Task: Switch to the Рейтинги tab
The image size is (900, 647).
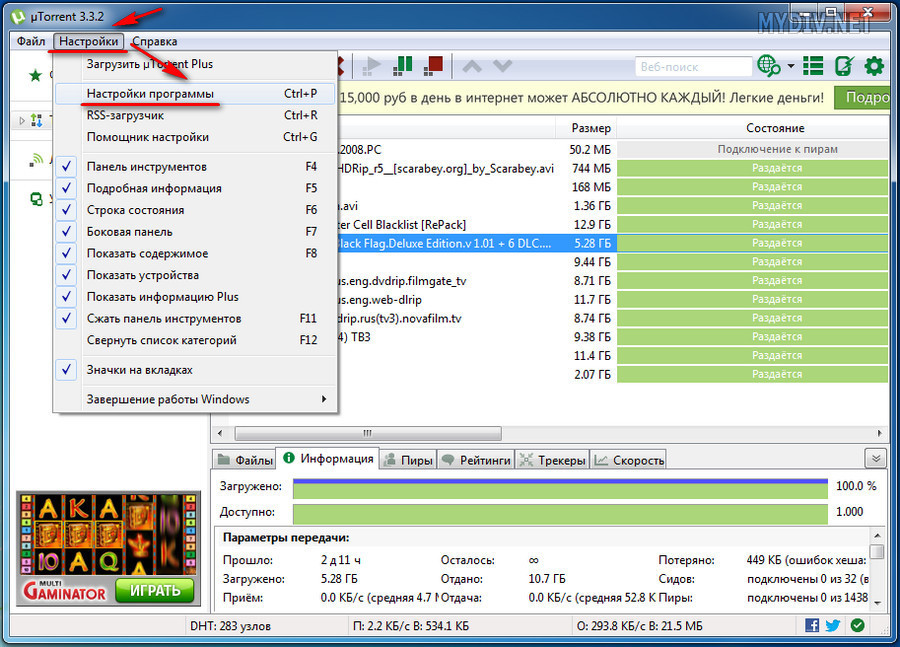Action: coord(476,460)
